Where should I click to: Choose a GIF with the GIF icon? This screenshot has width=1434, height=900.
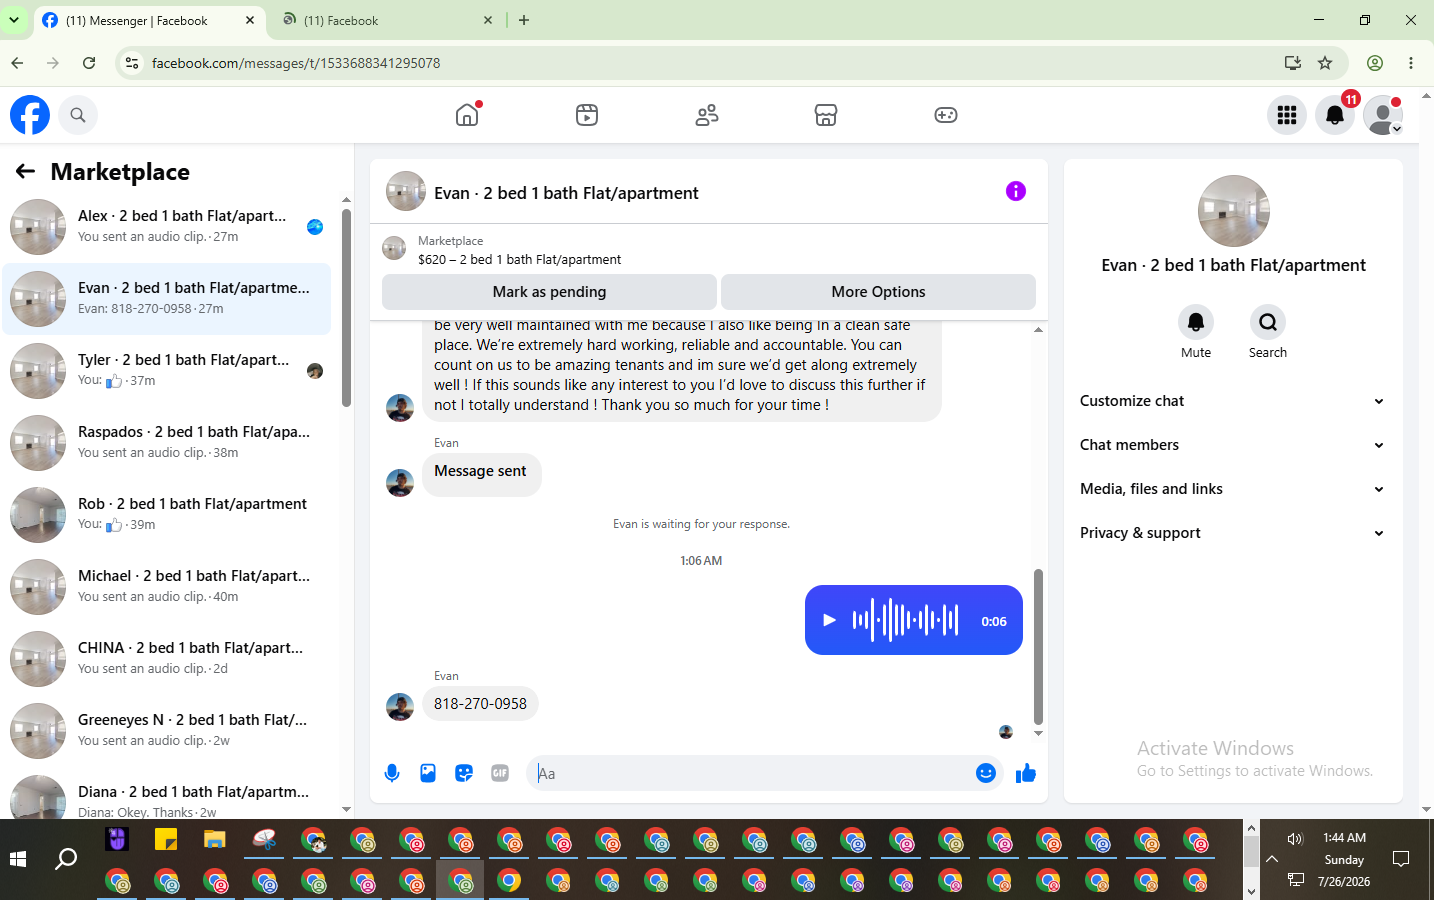[x=500, y=773]
